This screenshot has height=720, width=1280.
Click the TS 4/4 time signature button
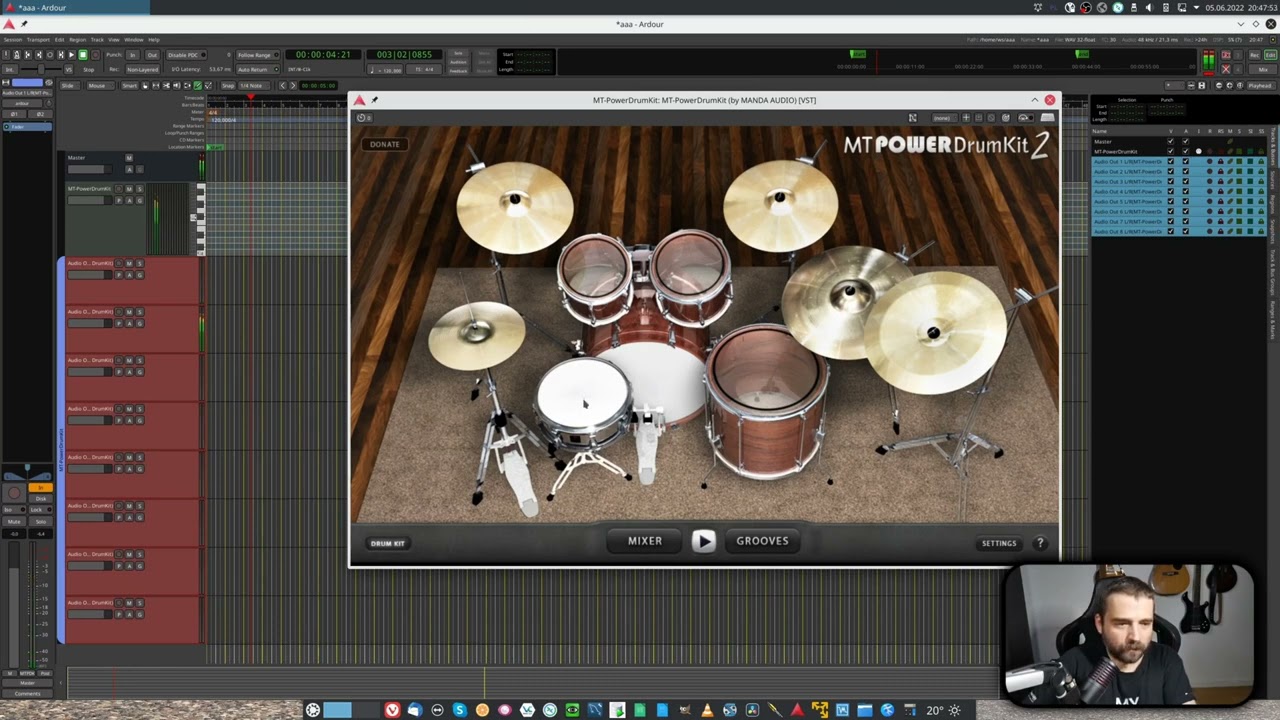[424, 69]
